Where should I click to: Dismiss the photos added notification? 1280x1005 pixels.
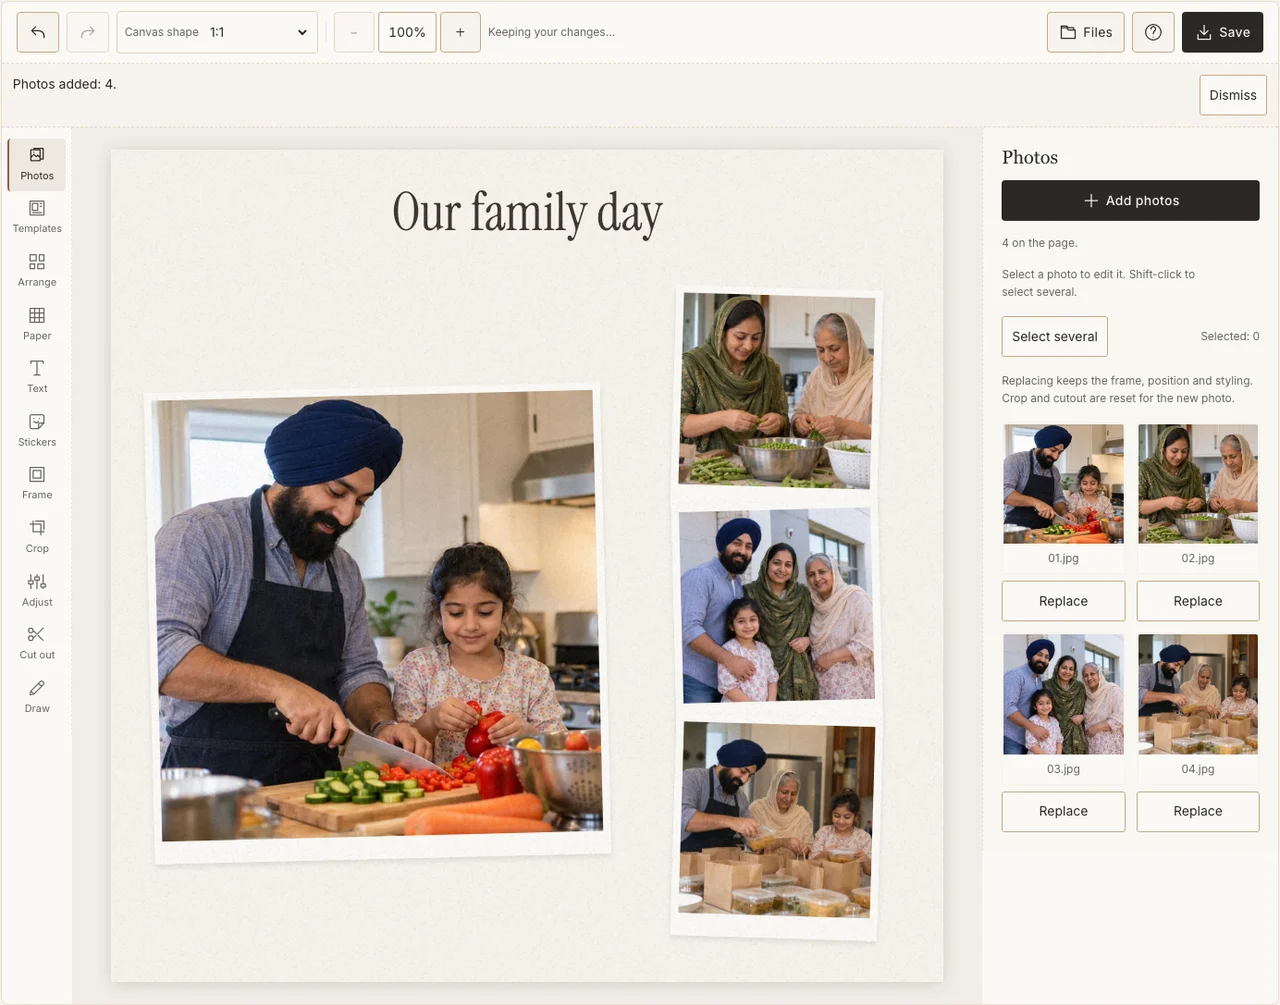[x=1233, y=95]
